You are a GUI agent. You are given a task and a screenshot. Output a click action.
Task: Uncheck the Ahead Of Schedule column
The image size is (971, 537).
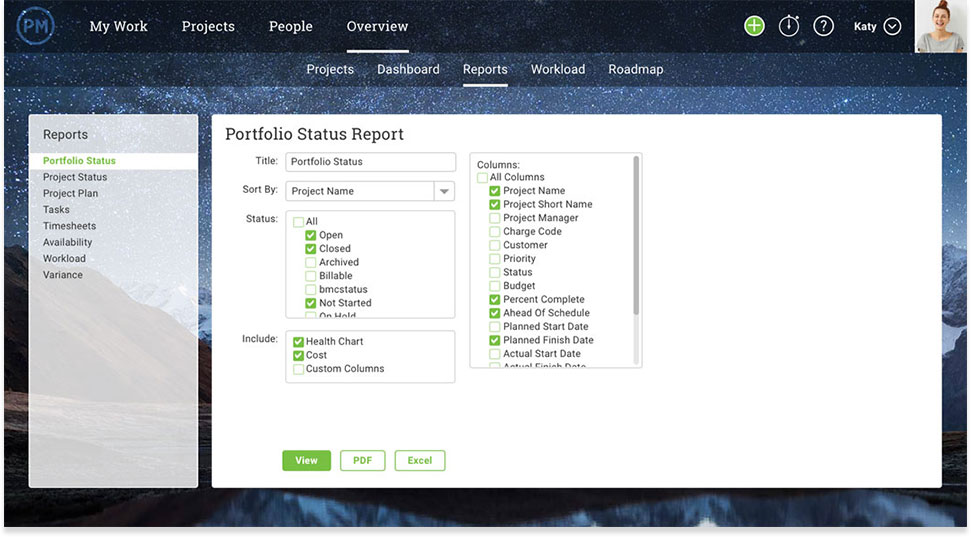pos(495,313)
